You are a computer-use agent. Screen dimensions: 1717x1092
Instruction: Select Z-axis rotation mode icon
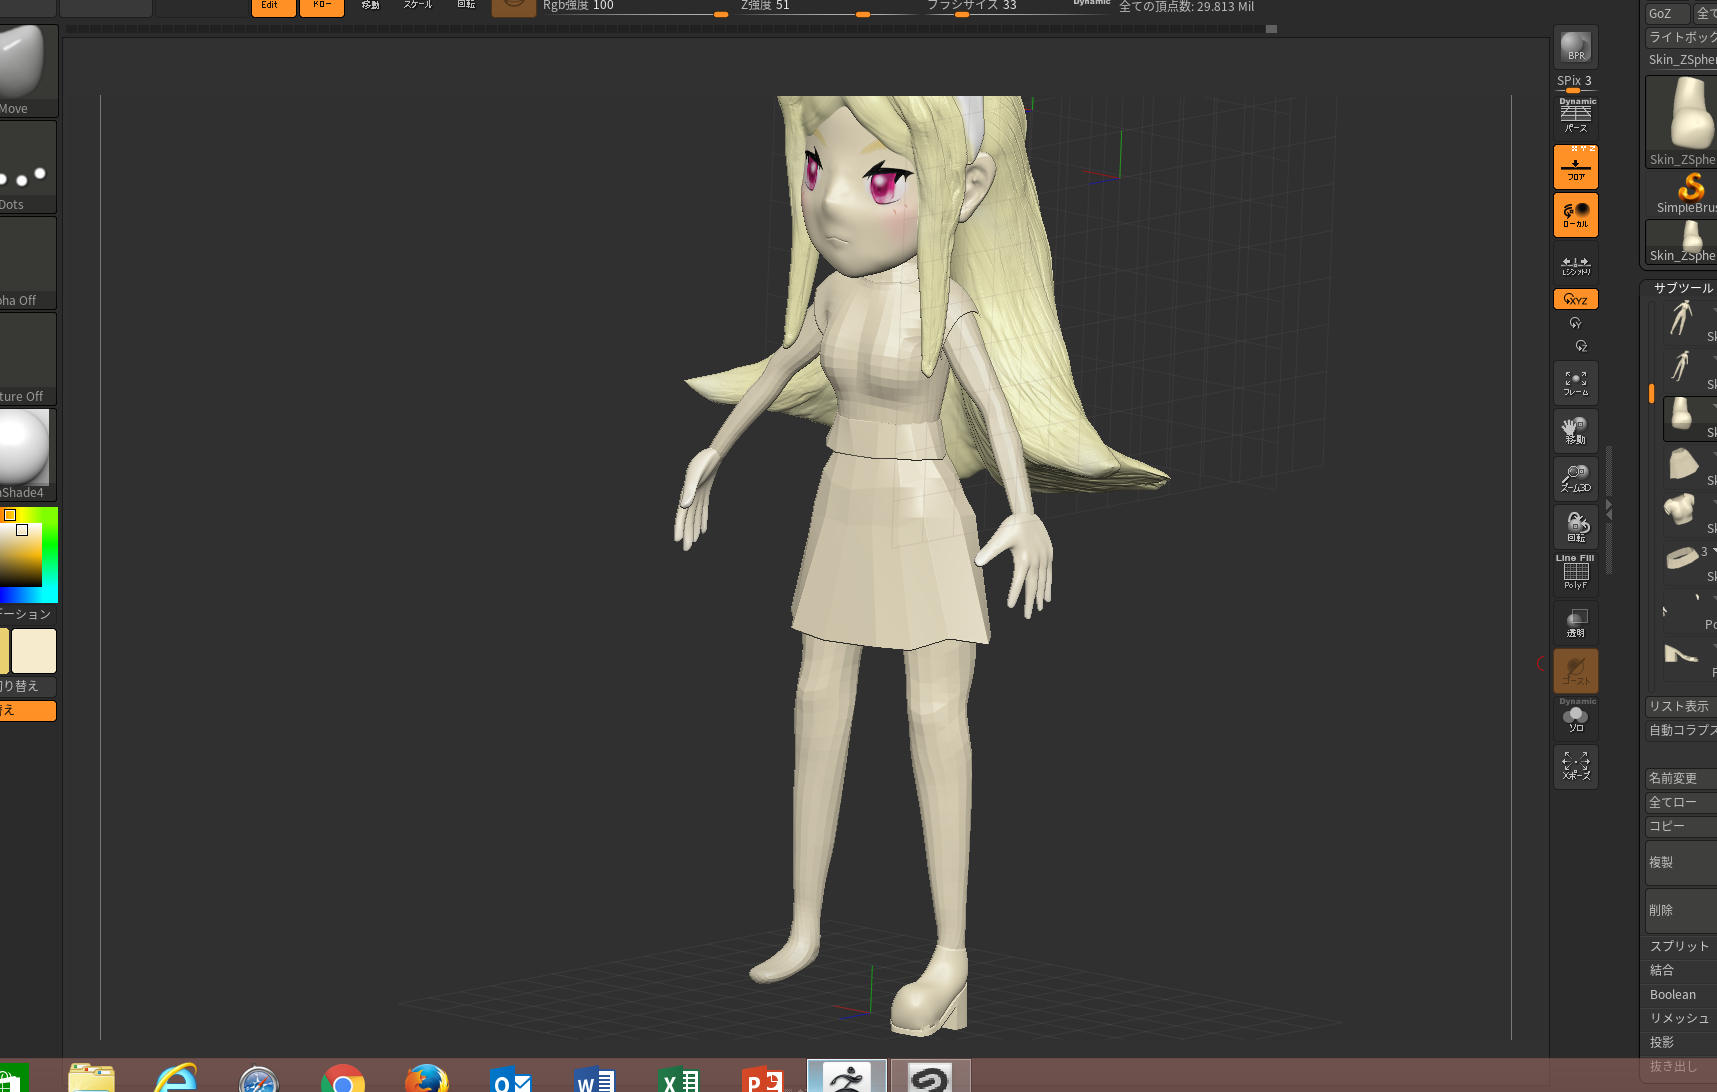[x=1581, y=346]
